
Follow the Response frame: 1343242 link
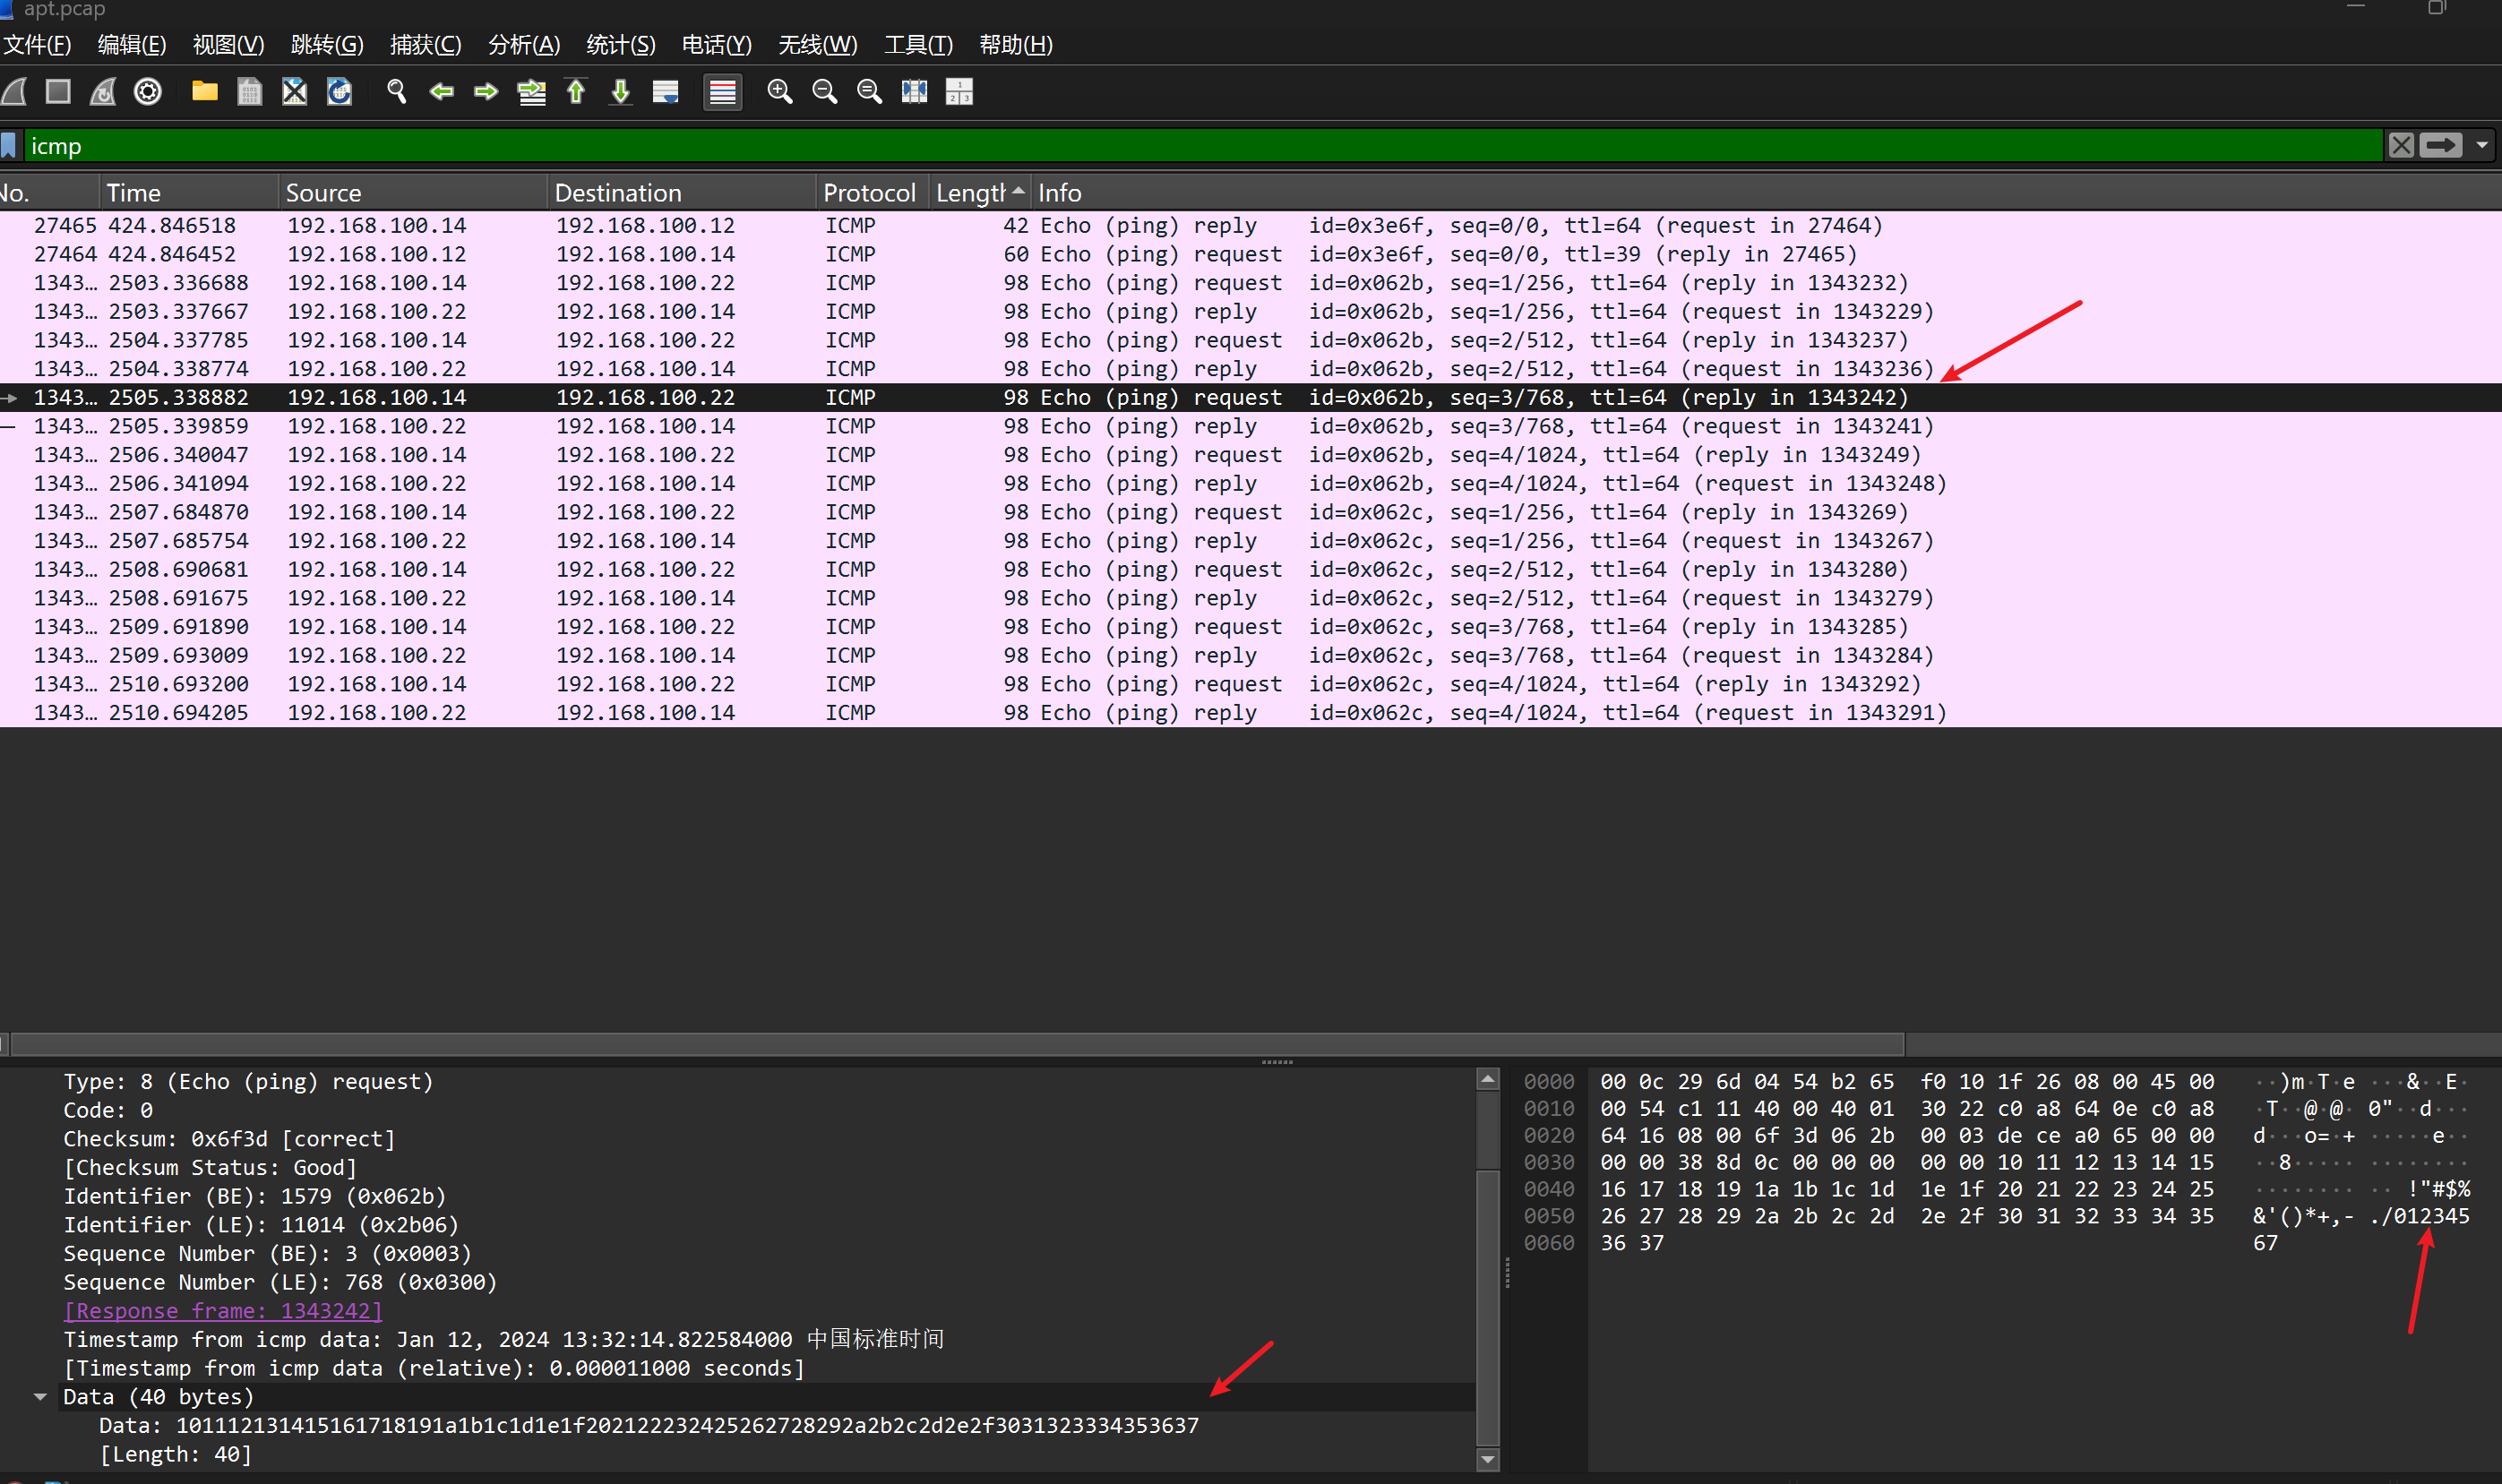coord(223,1311)
